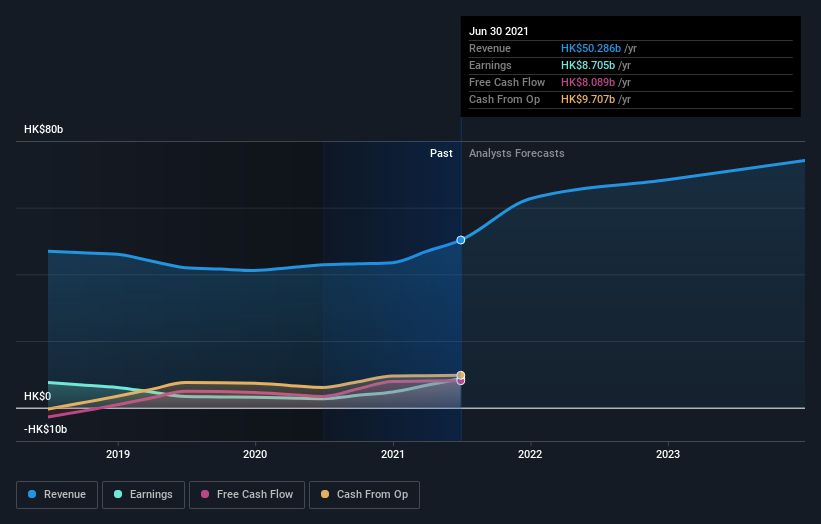821x524 pixels.
Task: Toggle the Earnings legend button
Action: pyautogui.click(x=143, y=495)
